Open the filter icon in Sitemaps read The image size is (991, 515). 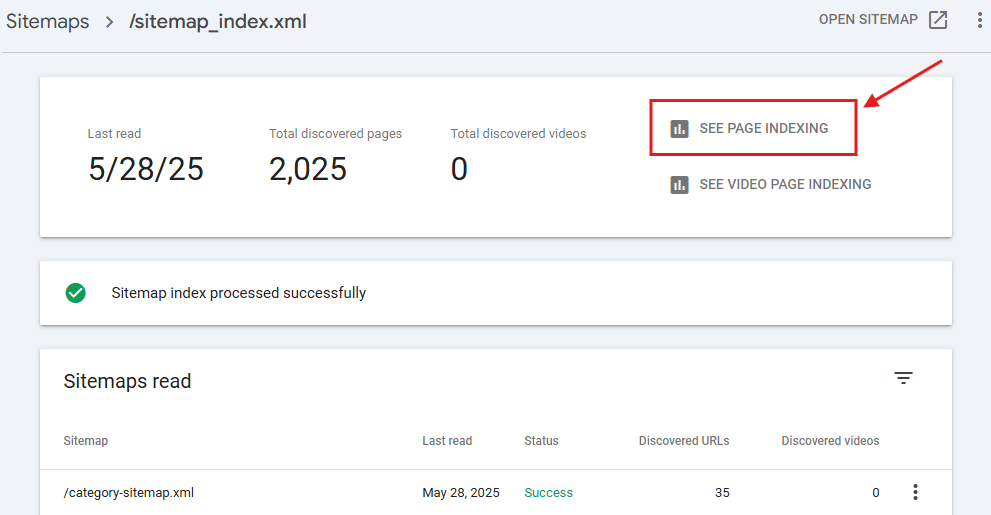click(x=903, y=378)
